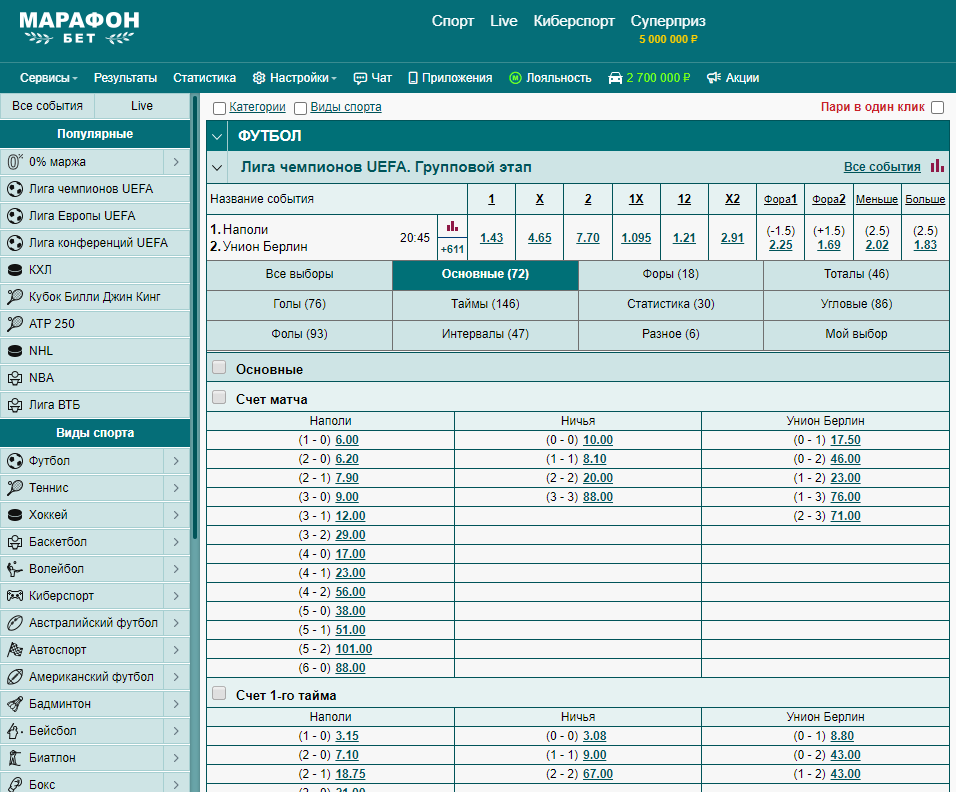Click the football icon beside Лига чемпионов UEFA
Image resolution: width=956 pixels, height=792 pixels.
tap(15, 189)
